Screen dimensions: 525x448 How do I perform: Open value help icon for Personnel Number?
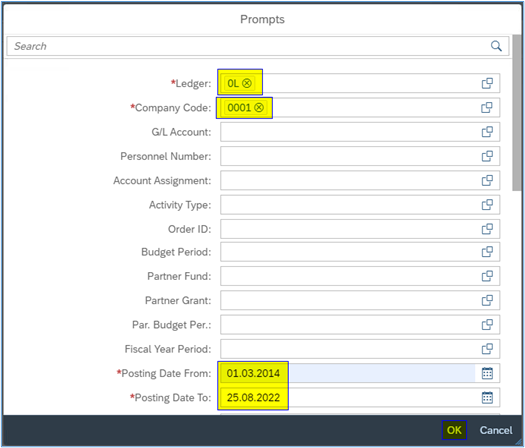tap(487, 156)
